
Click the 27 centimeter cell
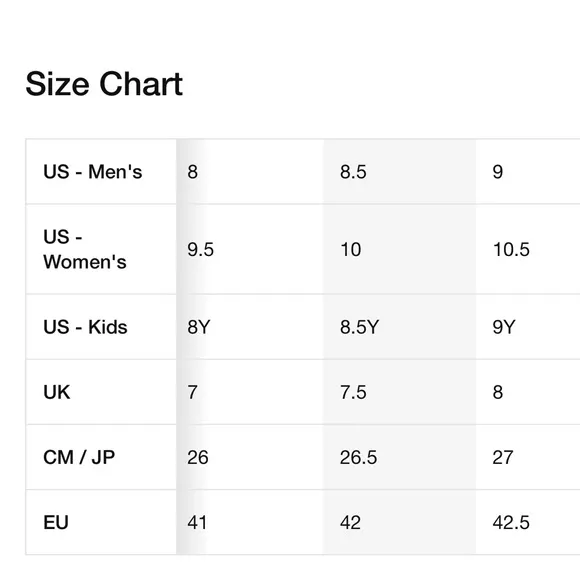point(528,457)
